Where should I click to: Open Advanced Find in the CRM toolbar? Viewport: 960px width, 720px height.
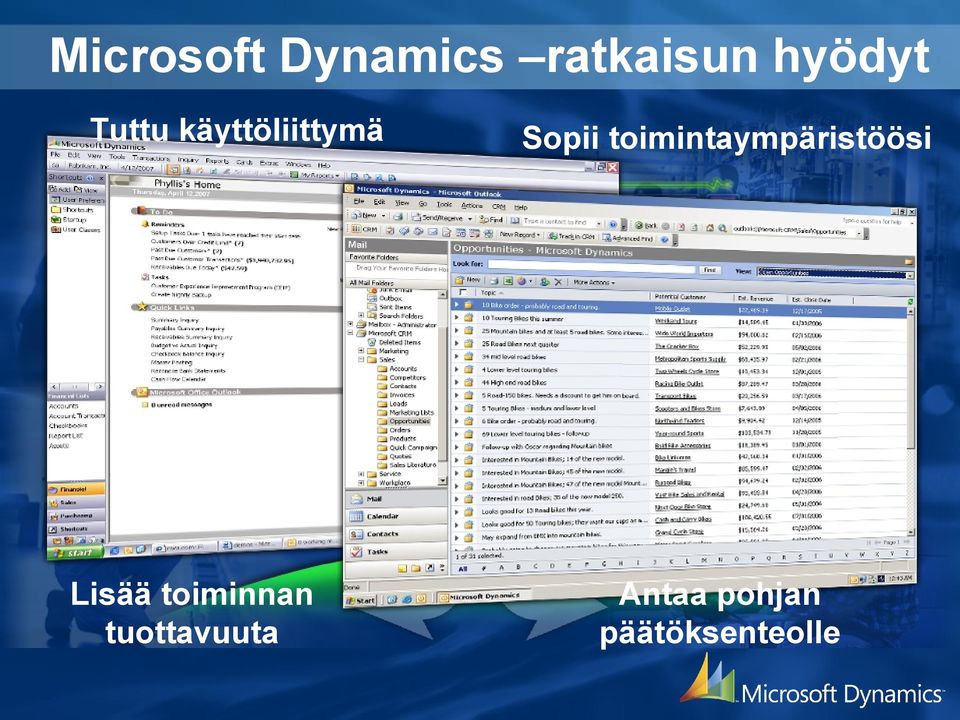pos(628,238)
